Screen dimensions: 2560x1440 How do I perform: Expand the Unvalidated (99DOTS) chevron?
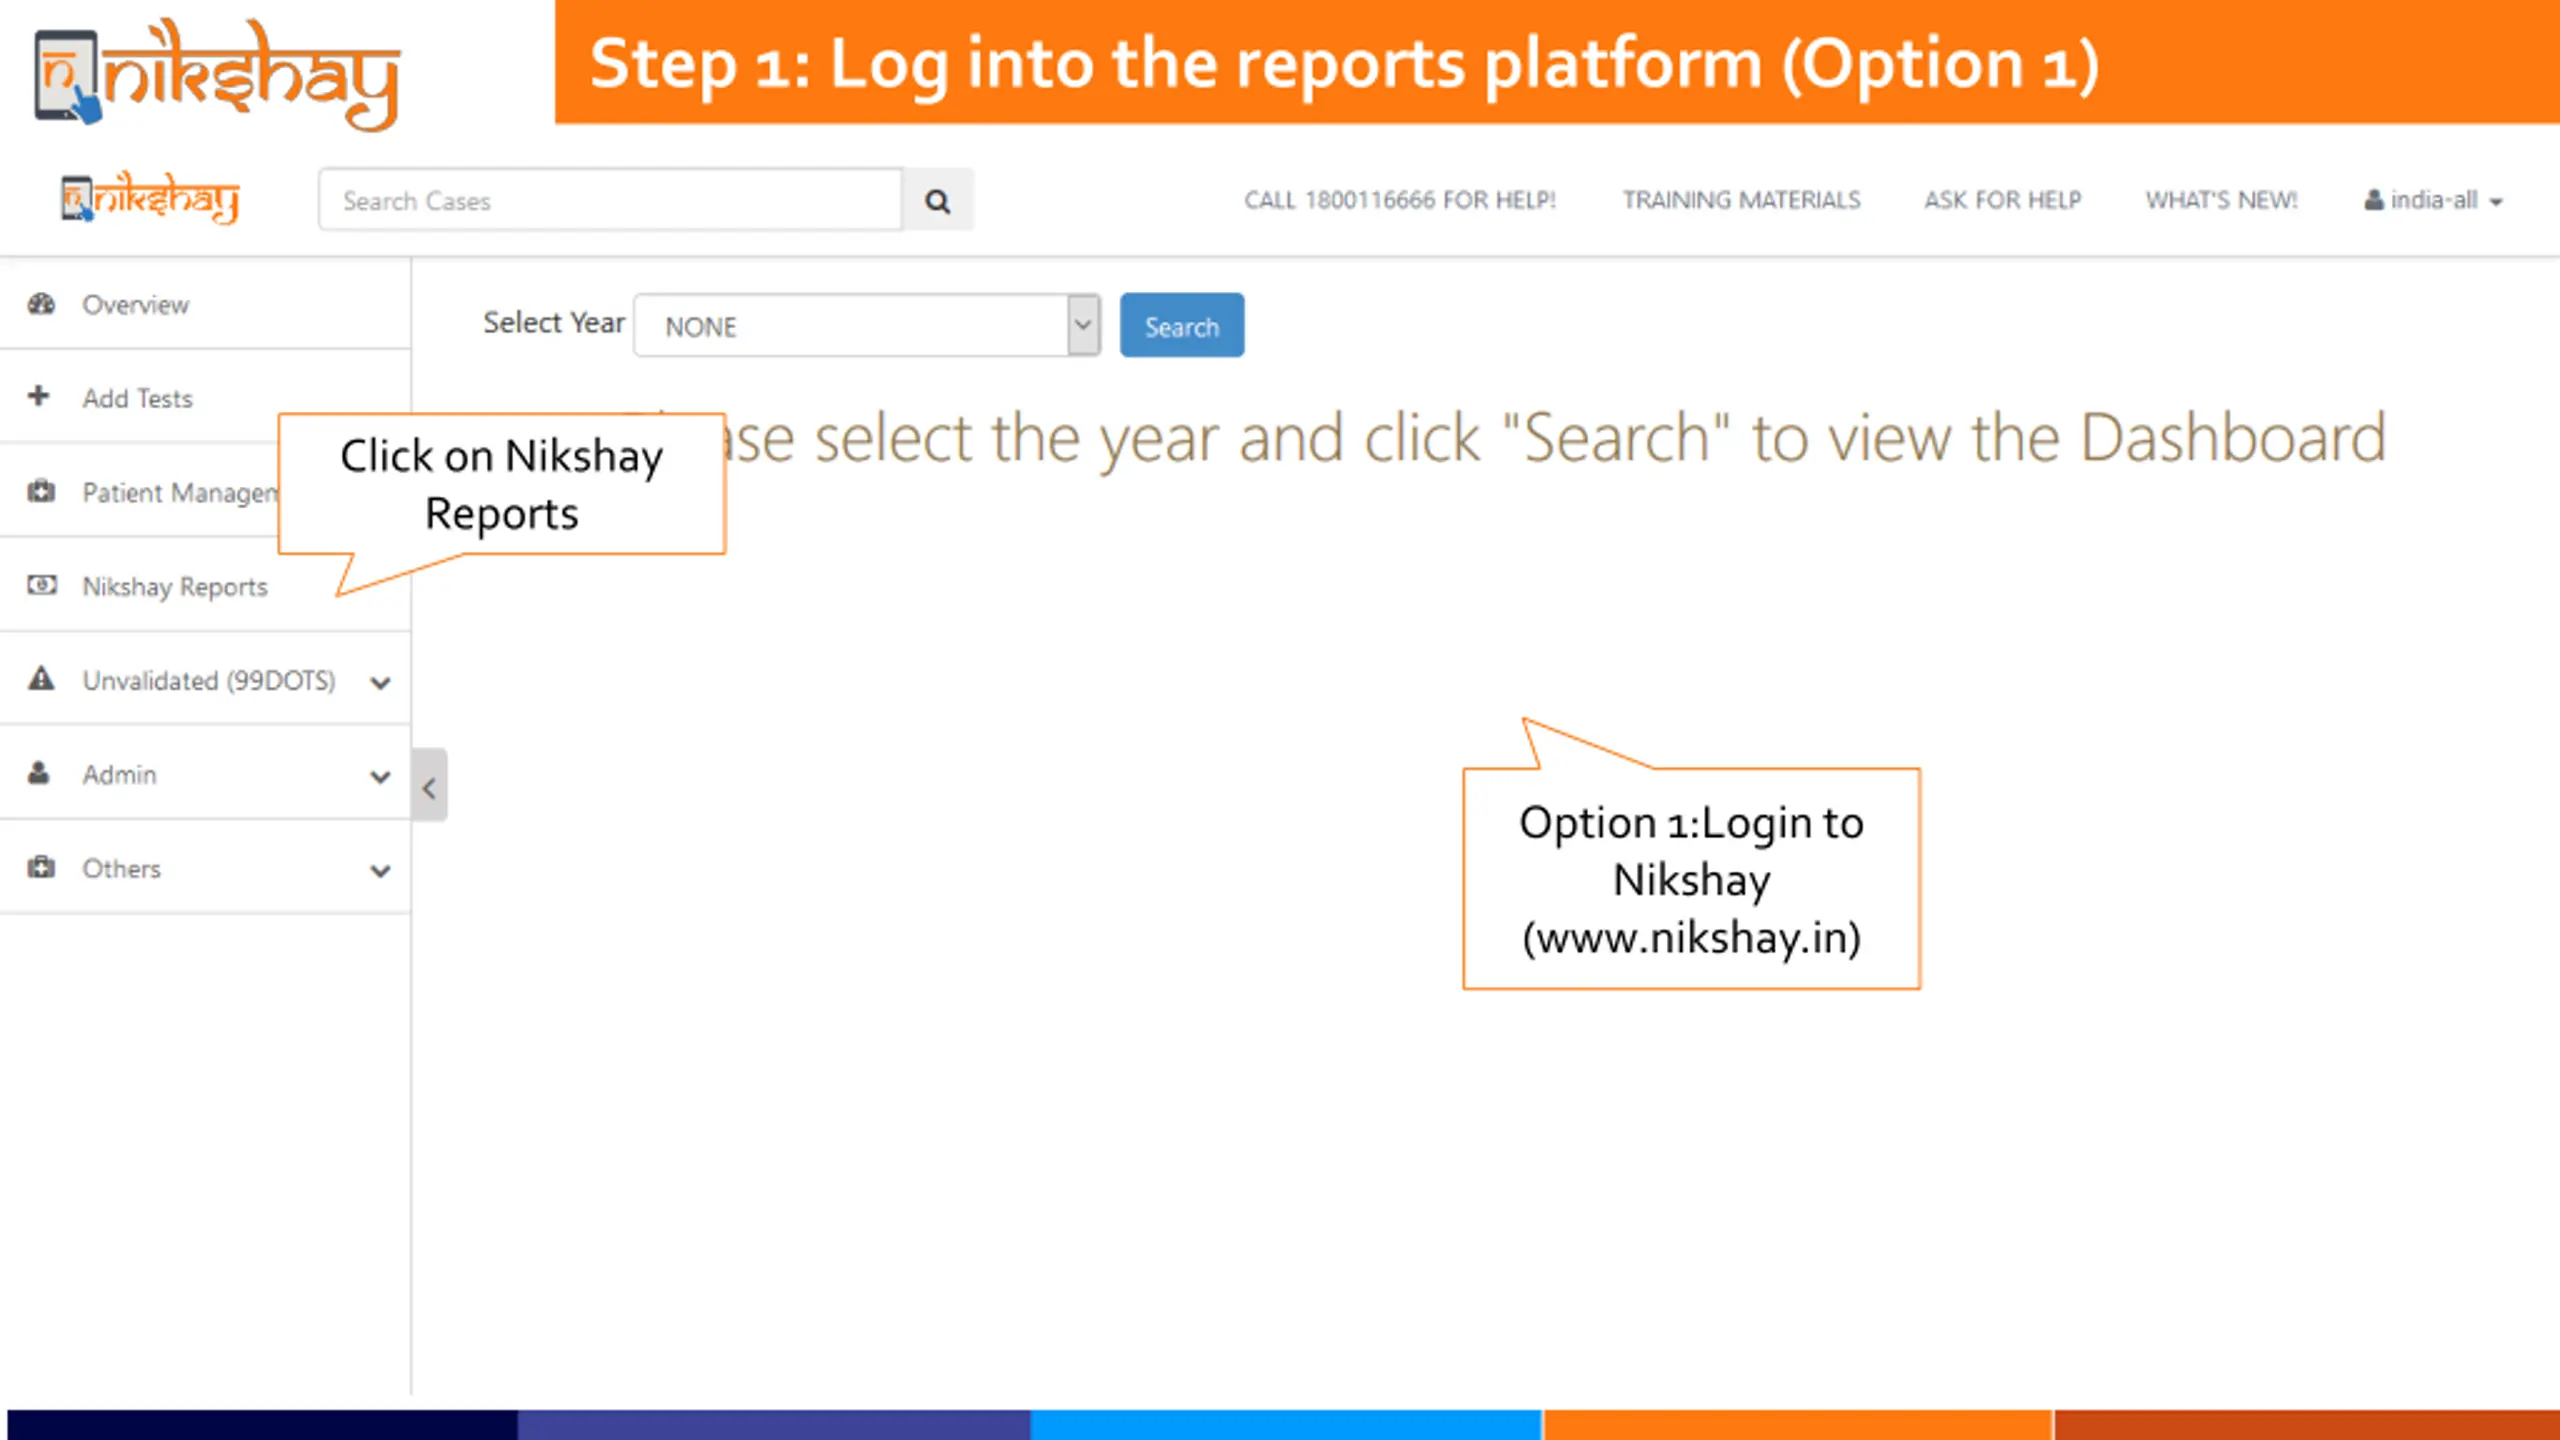(380, 683)
